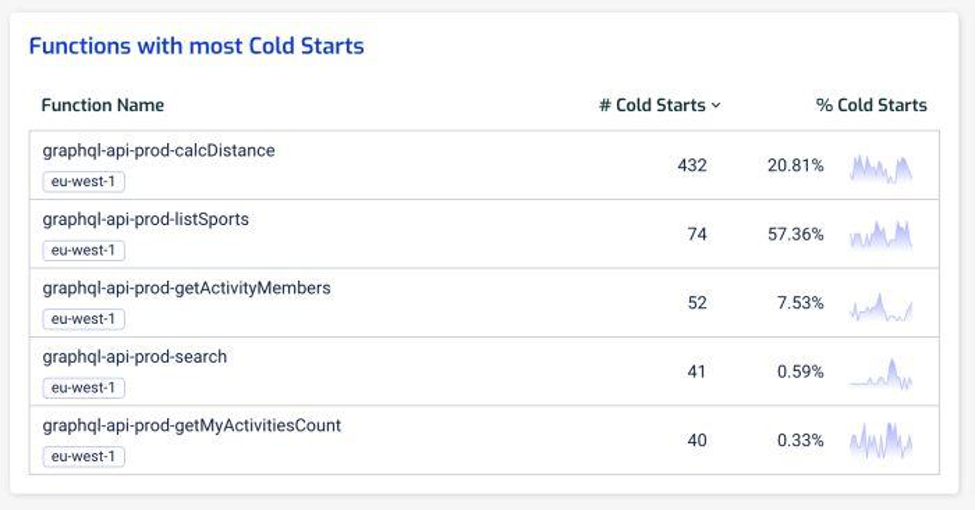Click the 432 cold starts value
The height and width of the screenshot is (510, 977).
(x=692, y=166)
